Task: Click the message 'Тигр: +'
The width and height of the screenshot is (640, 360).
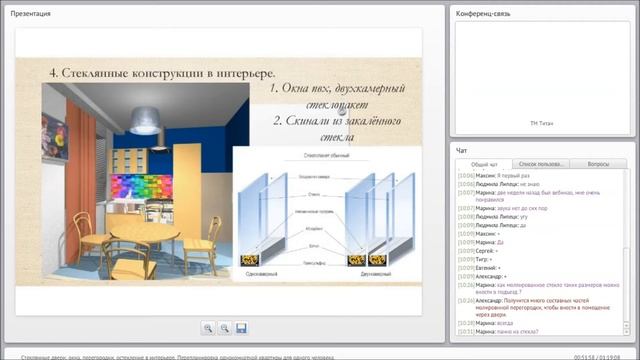Action: (x=475, y=260)
